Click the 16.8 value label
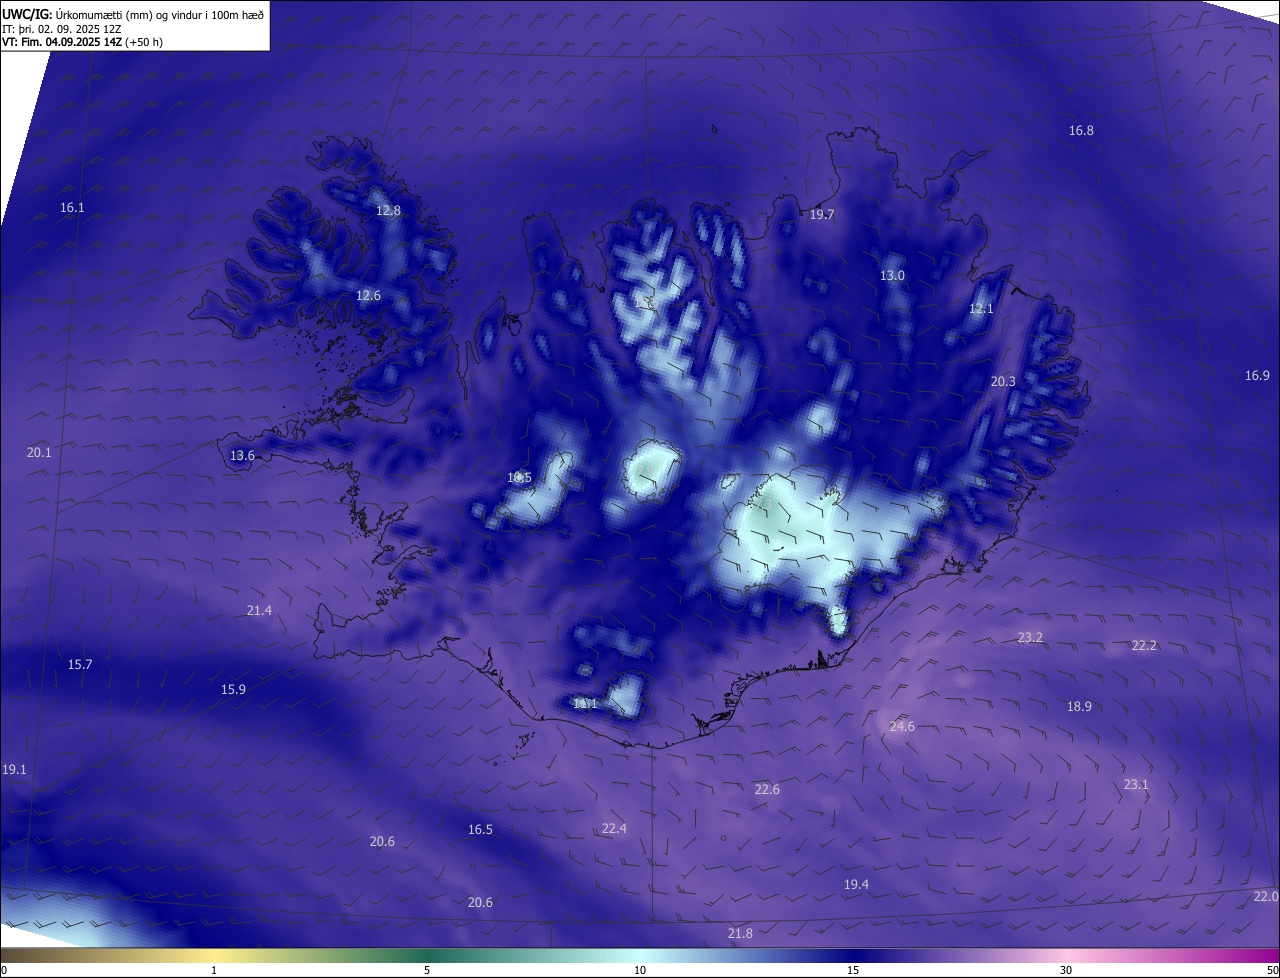 pyautogui.click(x=1081, y=131)
